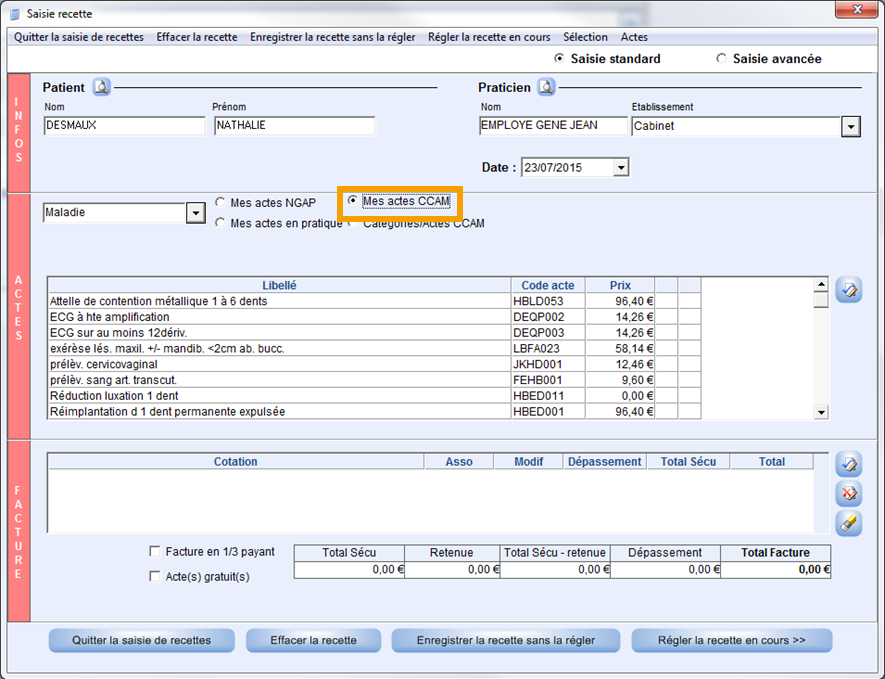Choose the Mes actes NGAP option

coord(221,203)
